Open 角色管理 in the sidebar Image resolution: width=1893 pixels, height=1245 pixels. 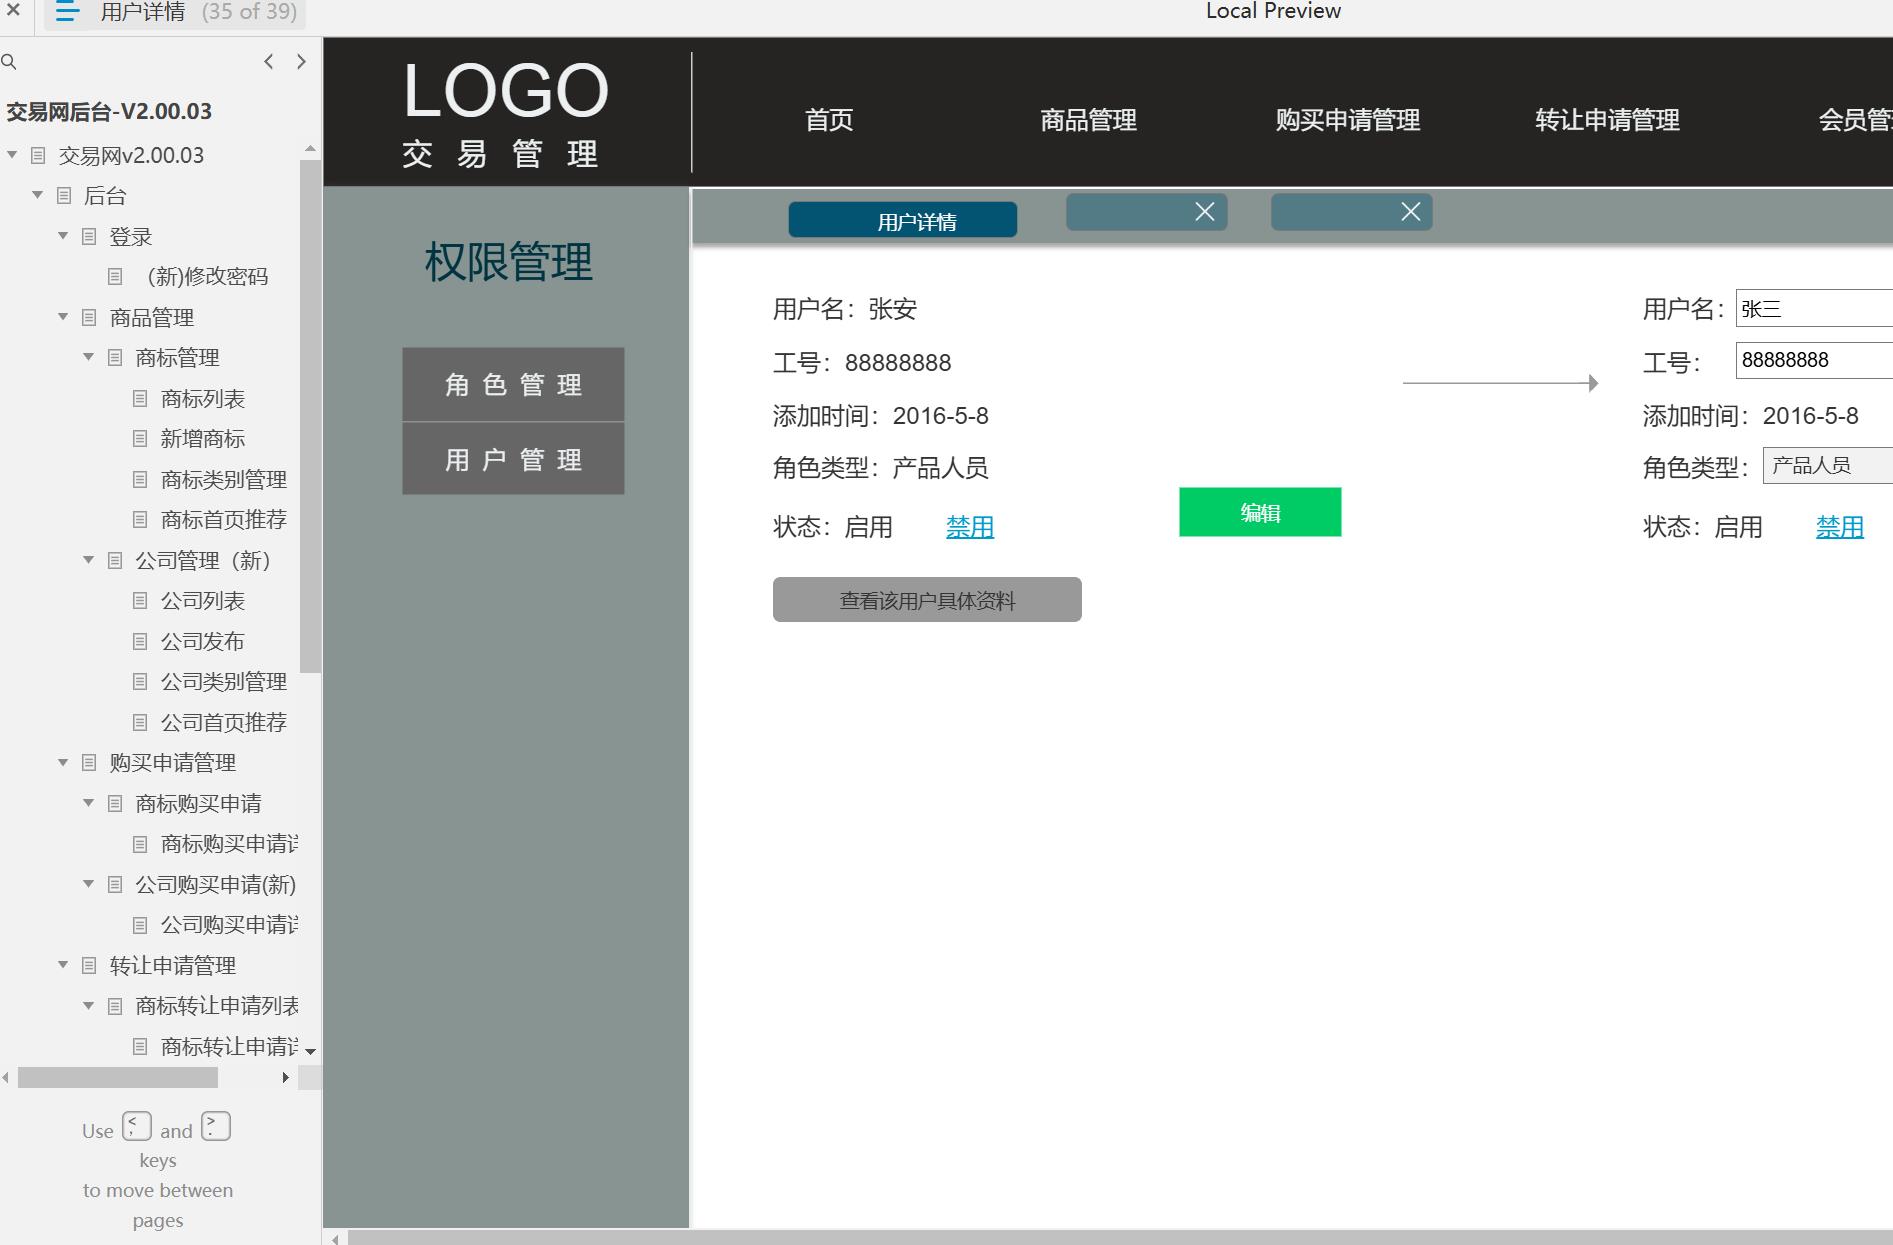pyautogui.click(x=513, y=385)
